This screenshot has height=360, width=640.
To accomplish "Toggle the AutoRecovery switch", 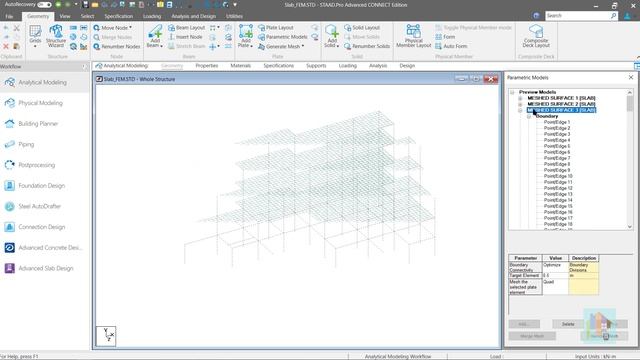I will (44, 5).
